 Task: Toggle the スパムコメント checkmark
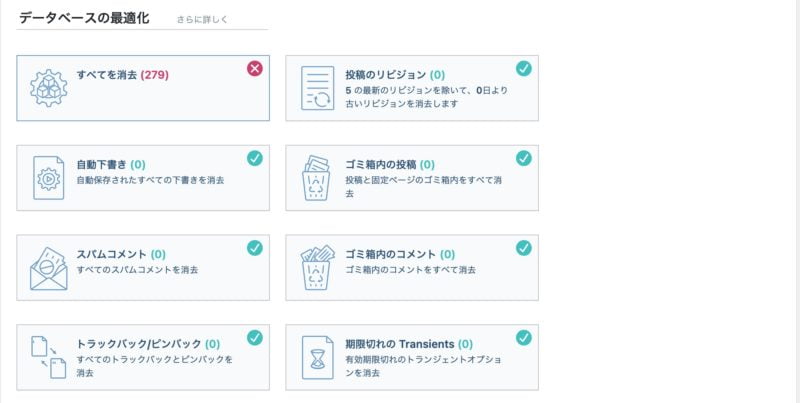(x=255, y=247)
